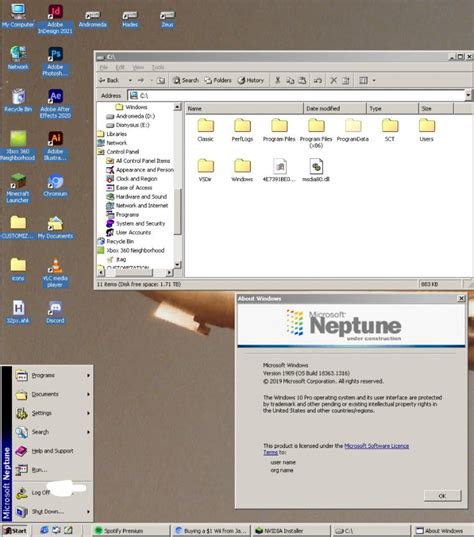Select the msdia80.dll file
474x537 pixels.
tap(316, 170)
